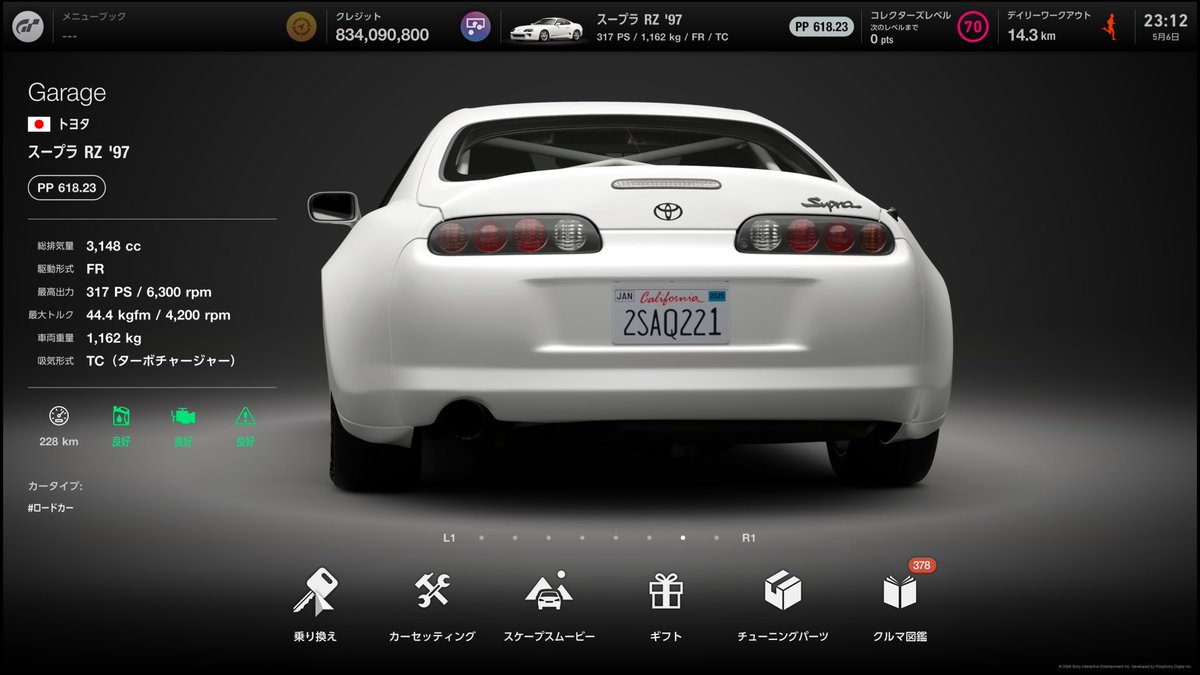Click the L1 previous view label
Viewport: 1200px width, 675px height.
pyautogui.click(x=449, y=538)
